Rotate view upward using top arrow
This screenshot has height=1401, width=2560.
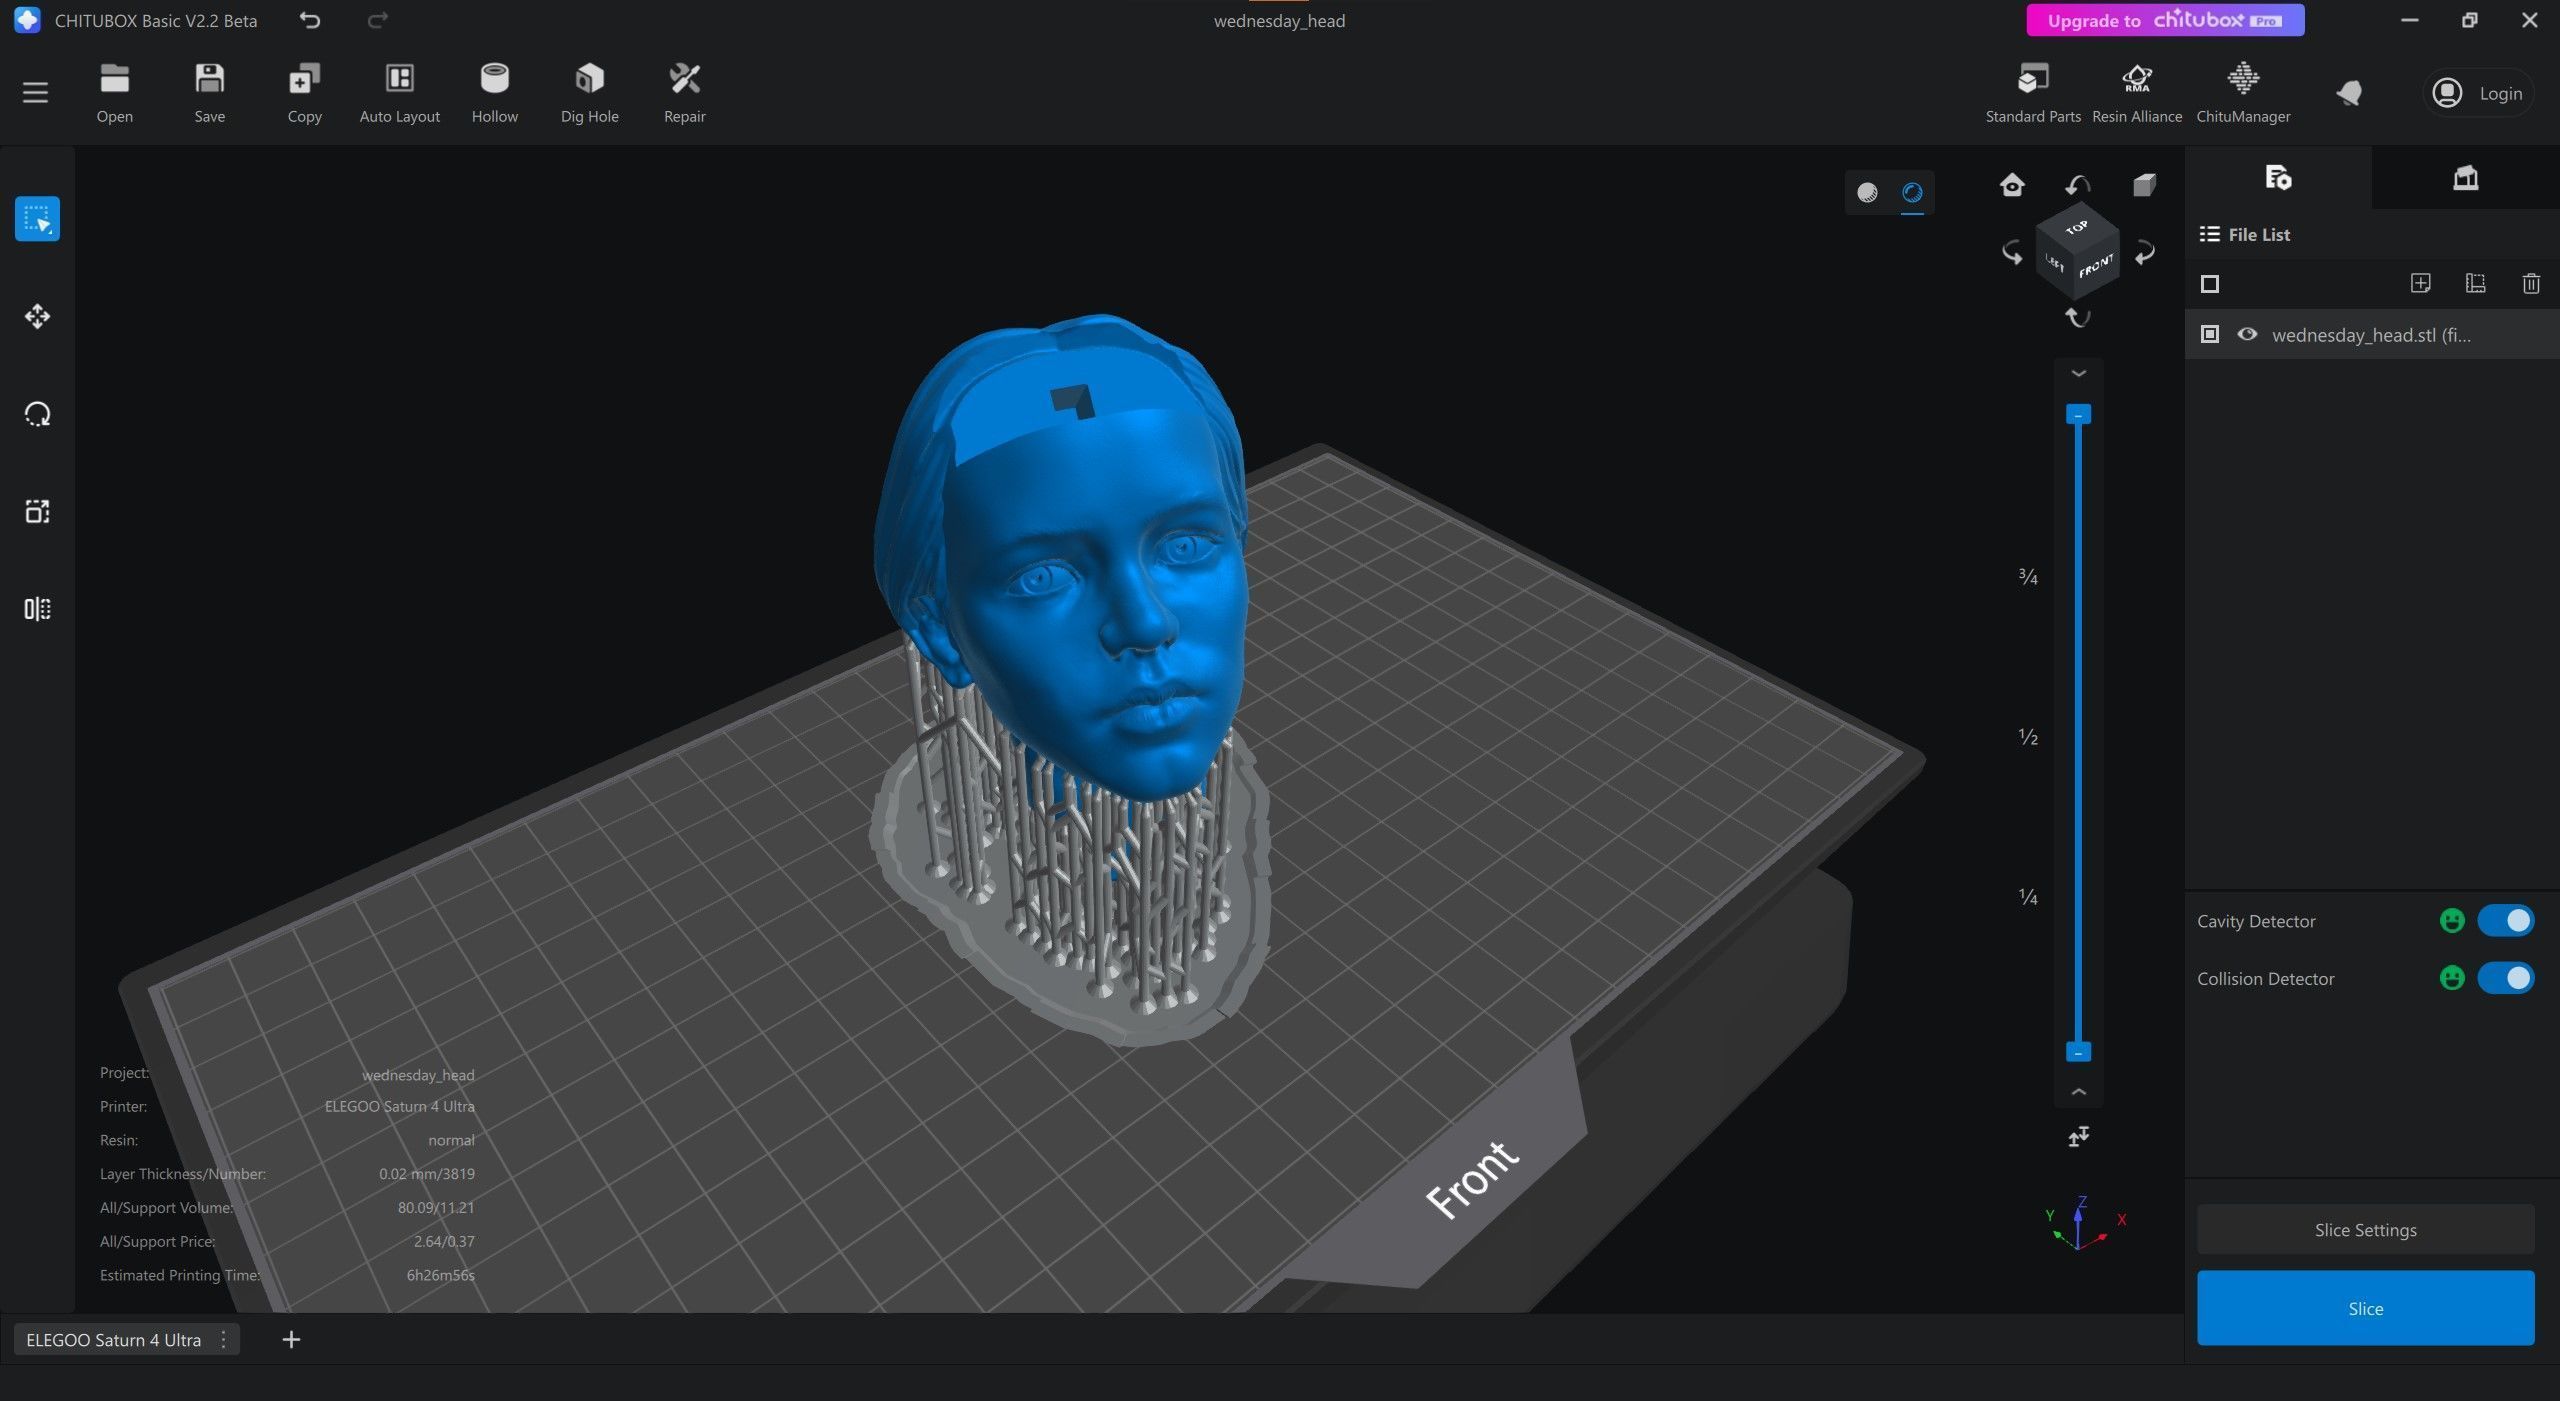[2078, 185]
